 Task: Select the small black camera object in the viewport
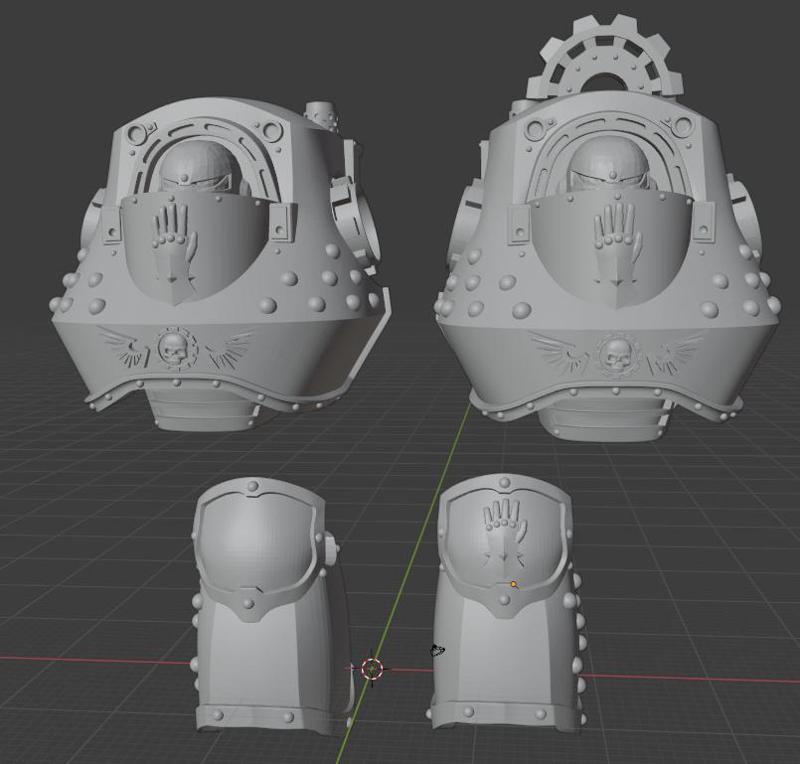[437, 650]
